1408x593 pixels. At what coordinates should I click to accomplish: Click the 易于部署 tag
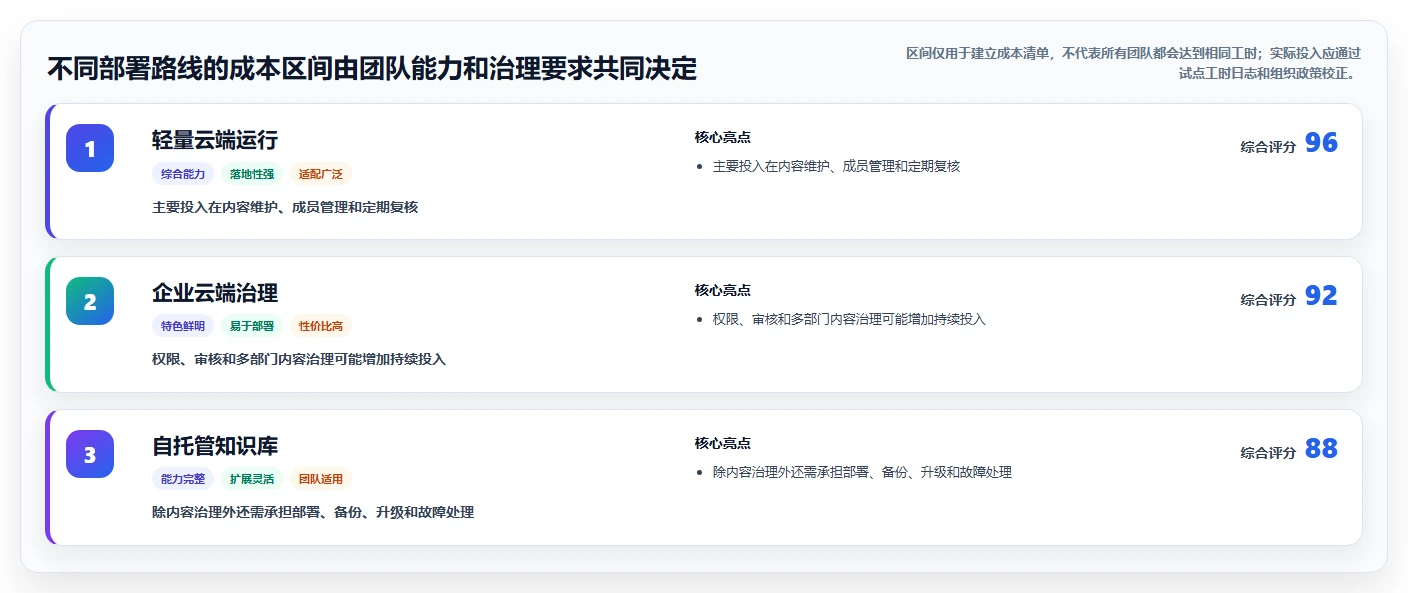(252, 326)
